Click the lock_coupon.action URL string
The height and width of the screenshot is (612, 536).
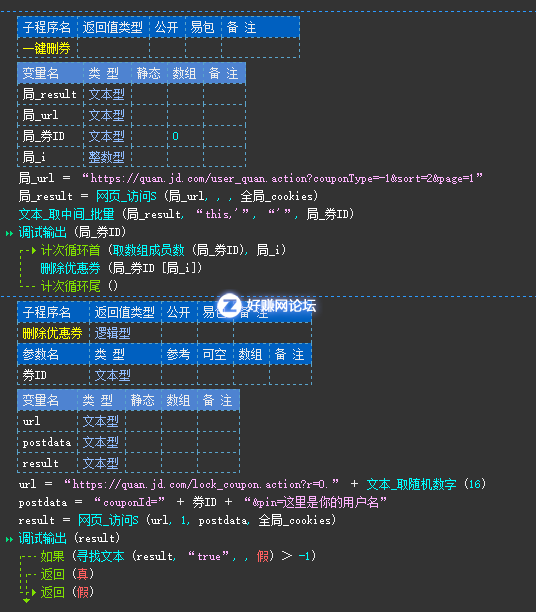click(201, 484)
